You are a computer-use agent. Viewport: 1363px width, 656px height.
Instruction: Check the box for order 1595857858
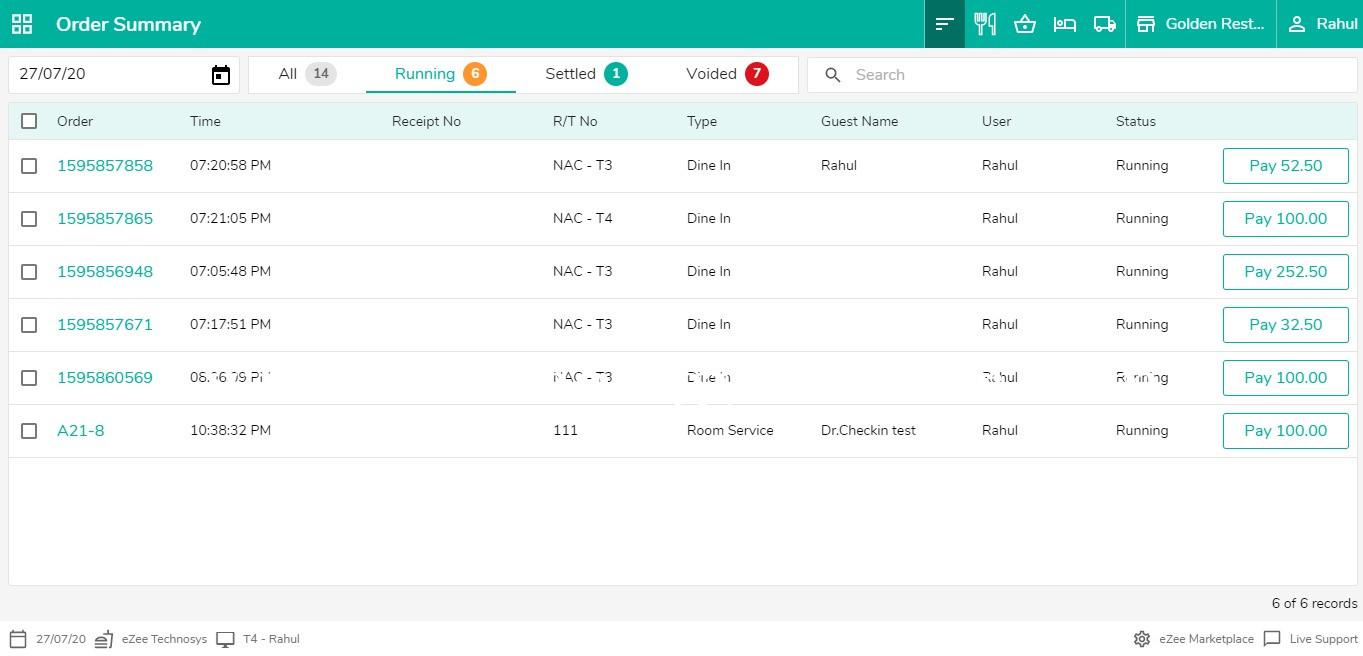(29, 166)
